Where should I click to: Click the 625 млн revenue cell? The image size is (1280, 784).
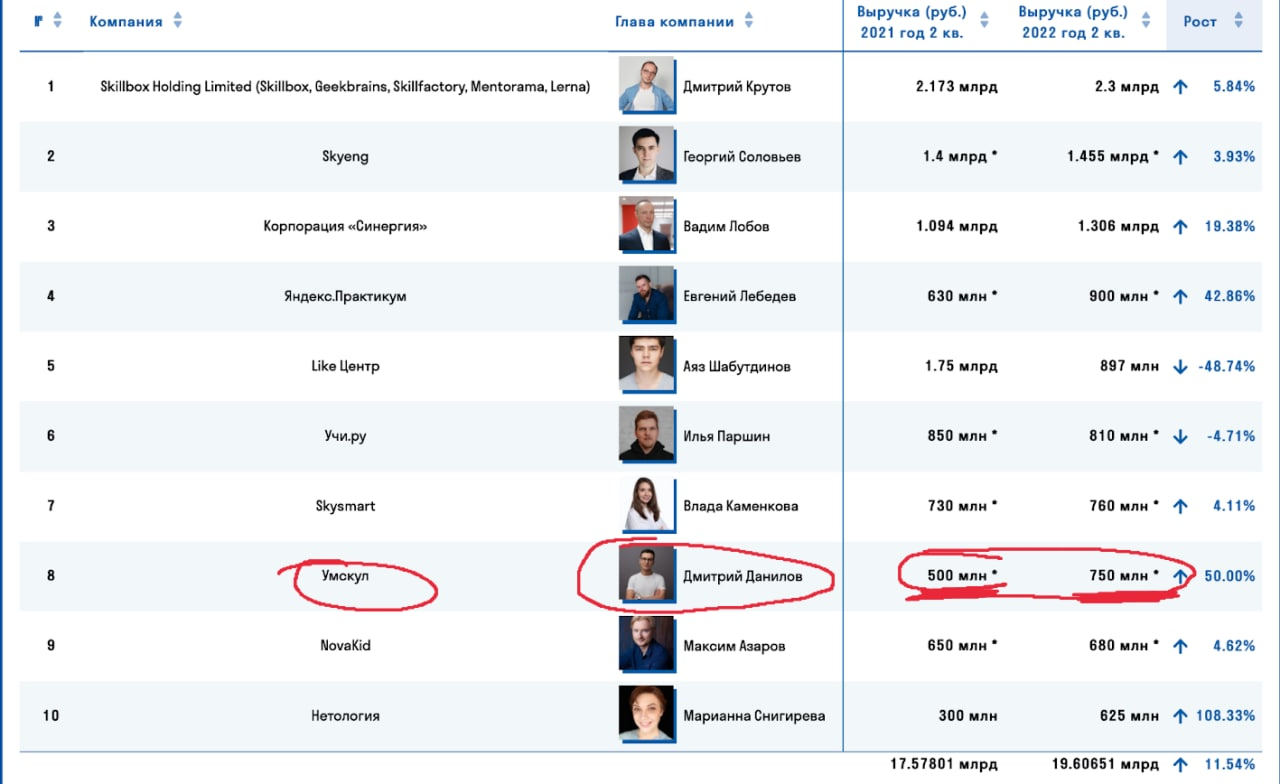click(x=1129, y=717)
